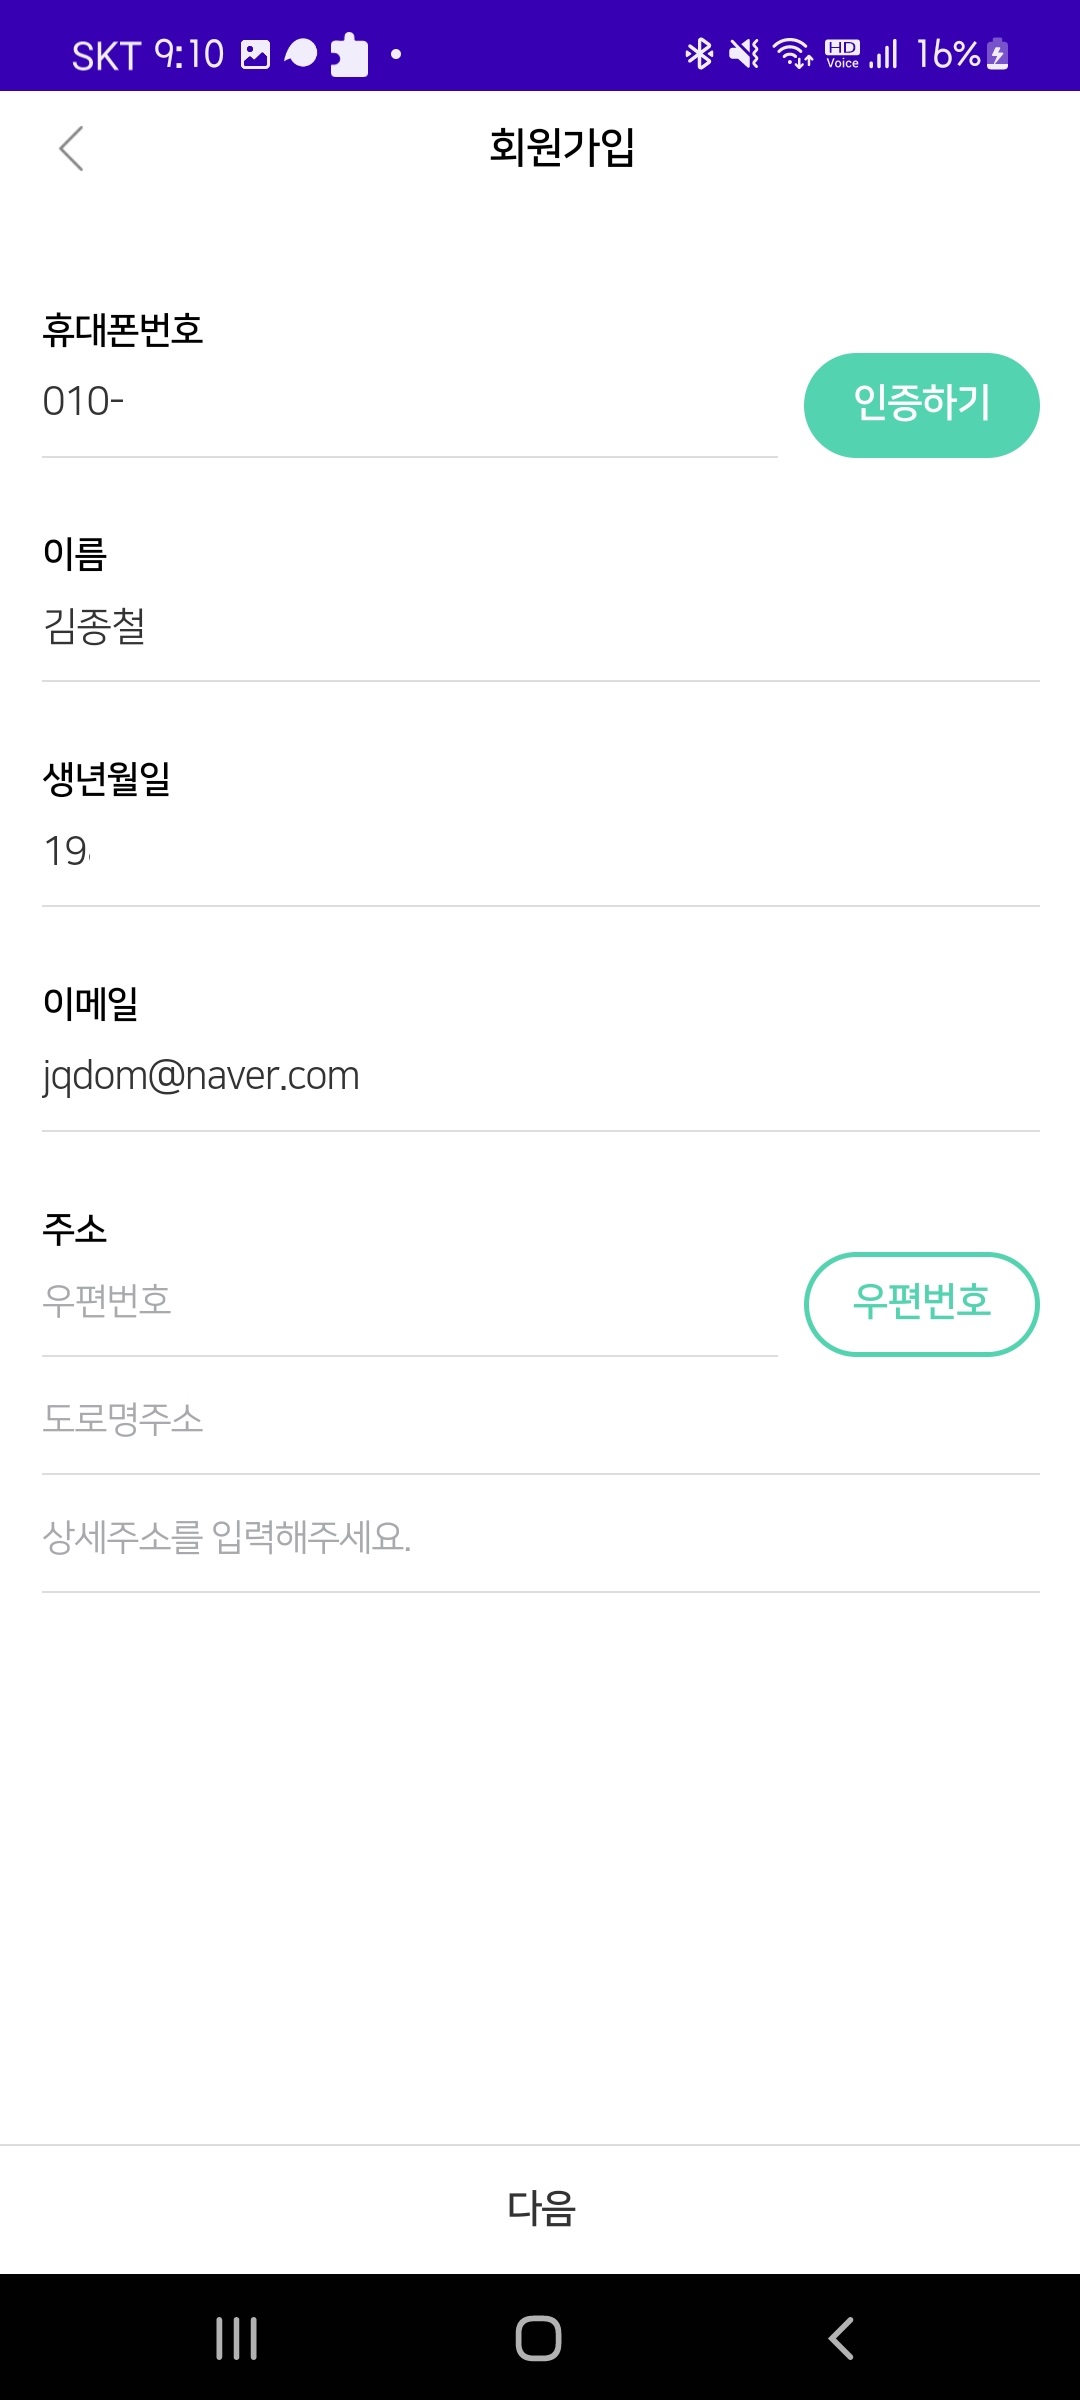Tap the 생년월일 birthdate field

[540, 852]
